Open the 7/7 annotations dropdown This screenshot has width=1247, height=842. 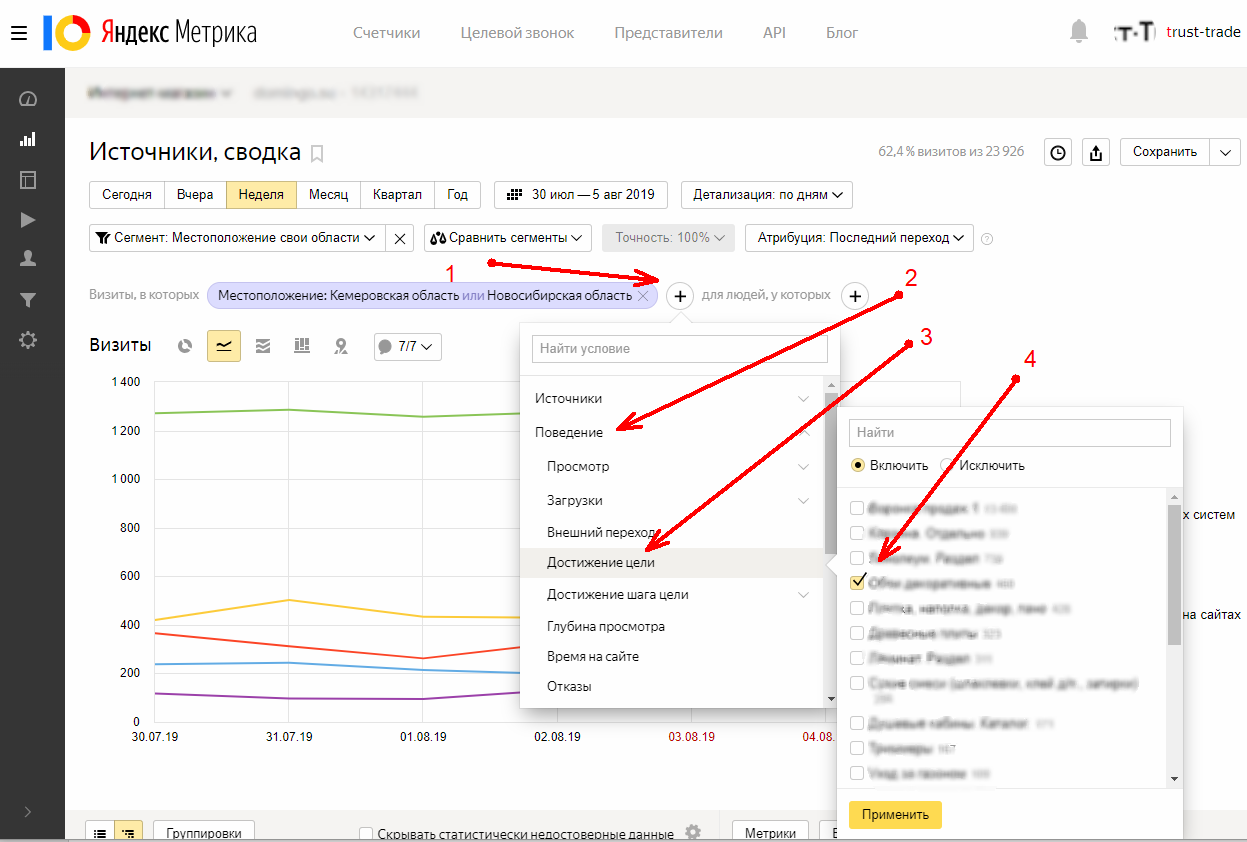(407, 346)
